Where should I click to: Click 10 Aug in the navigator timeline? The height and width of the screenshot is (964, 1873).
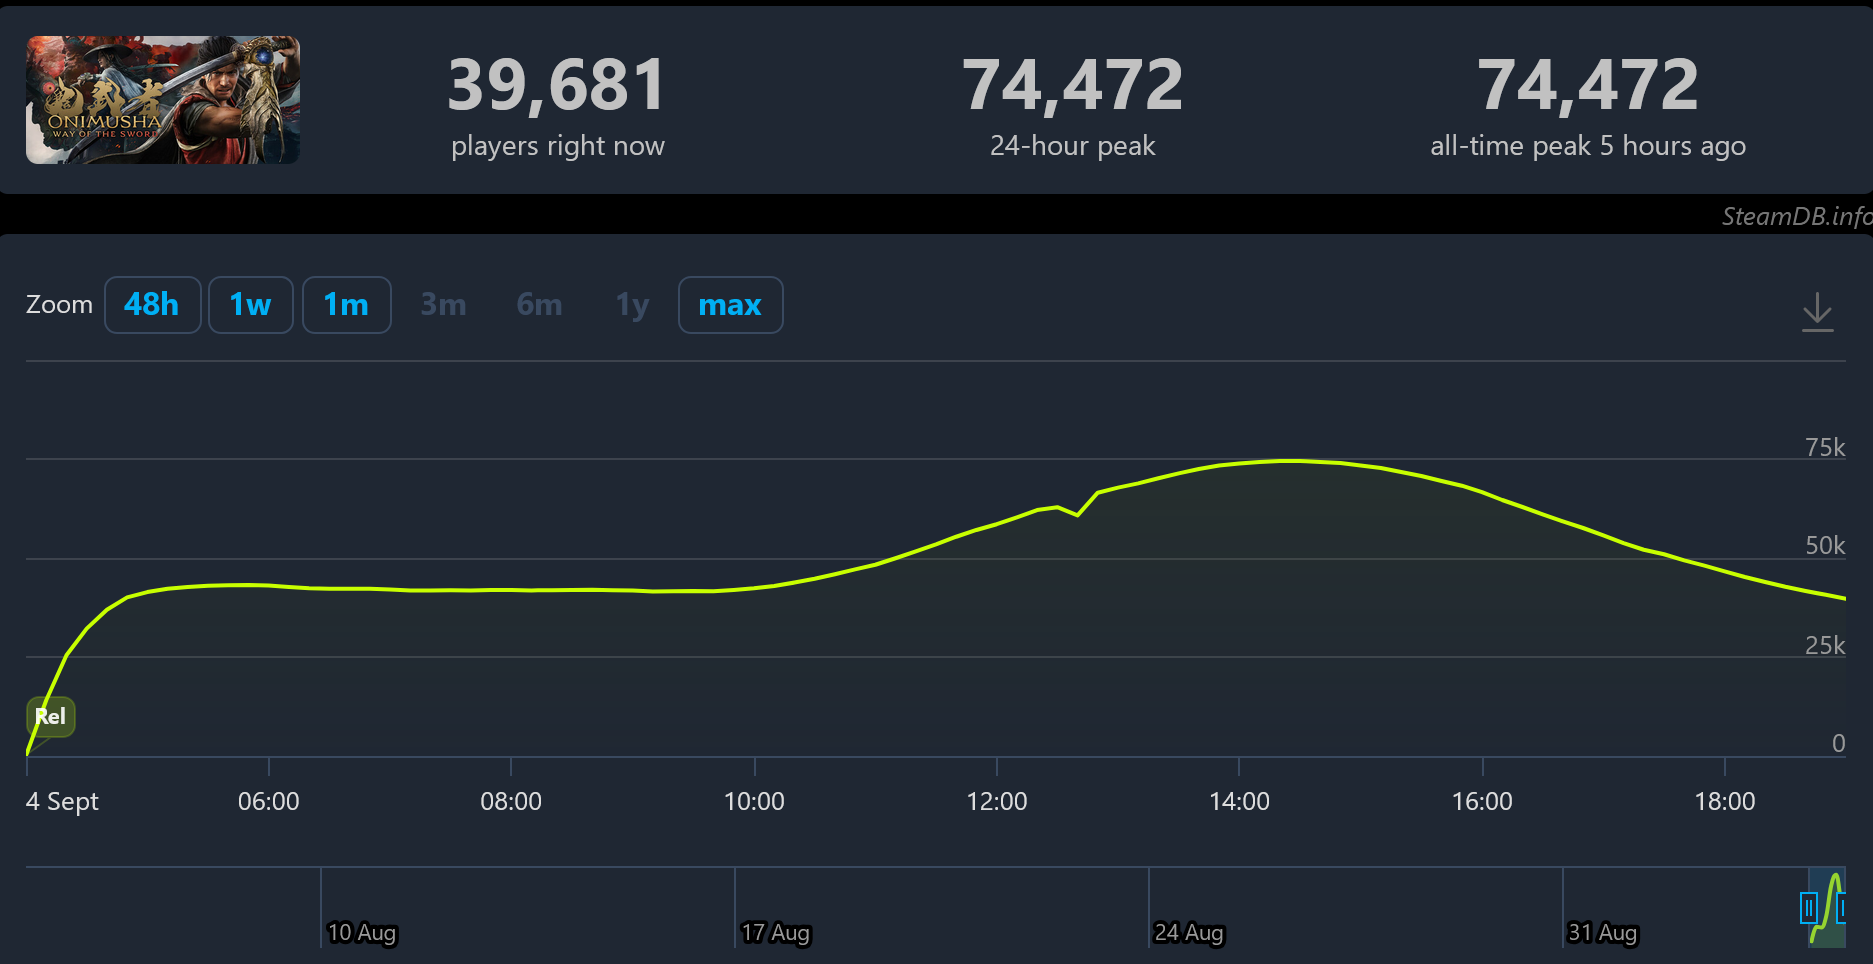pyautogui.click(x=362, y=932)
